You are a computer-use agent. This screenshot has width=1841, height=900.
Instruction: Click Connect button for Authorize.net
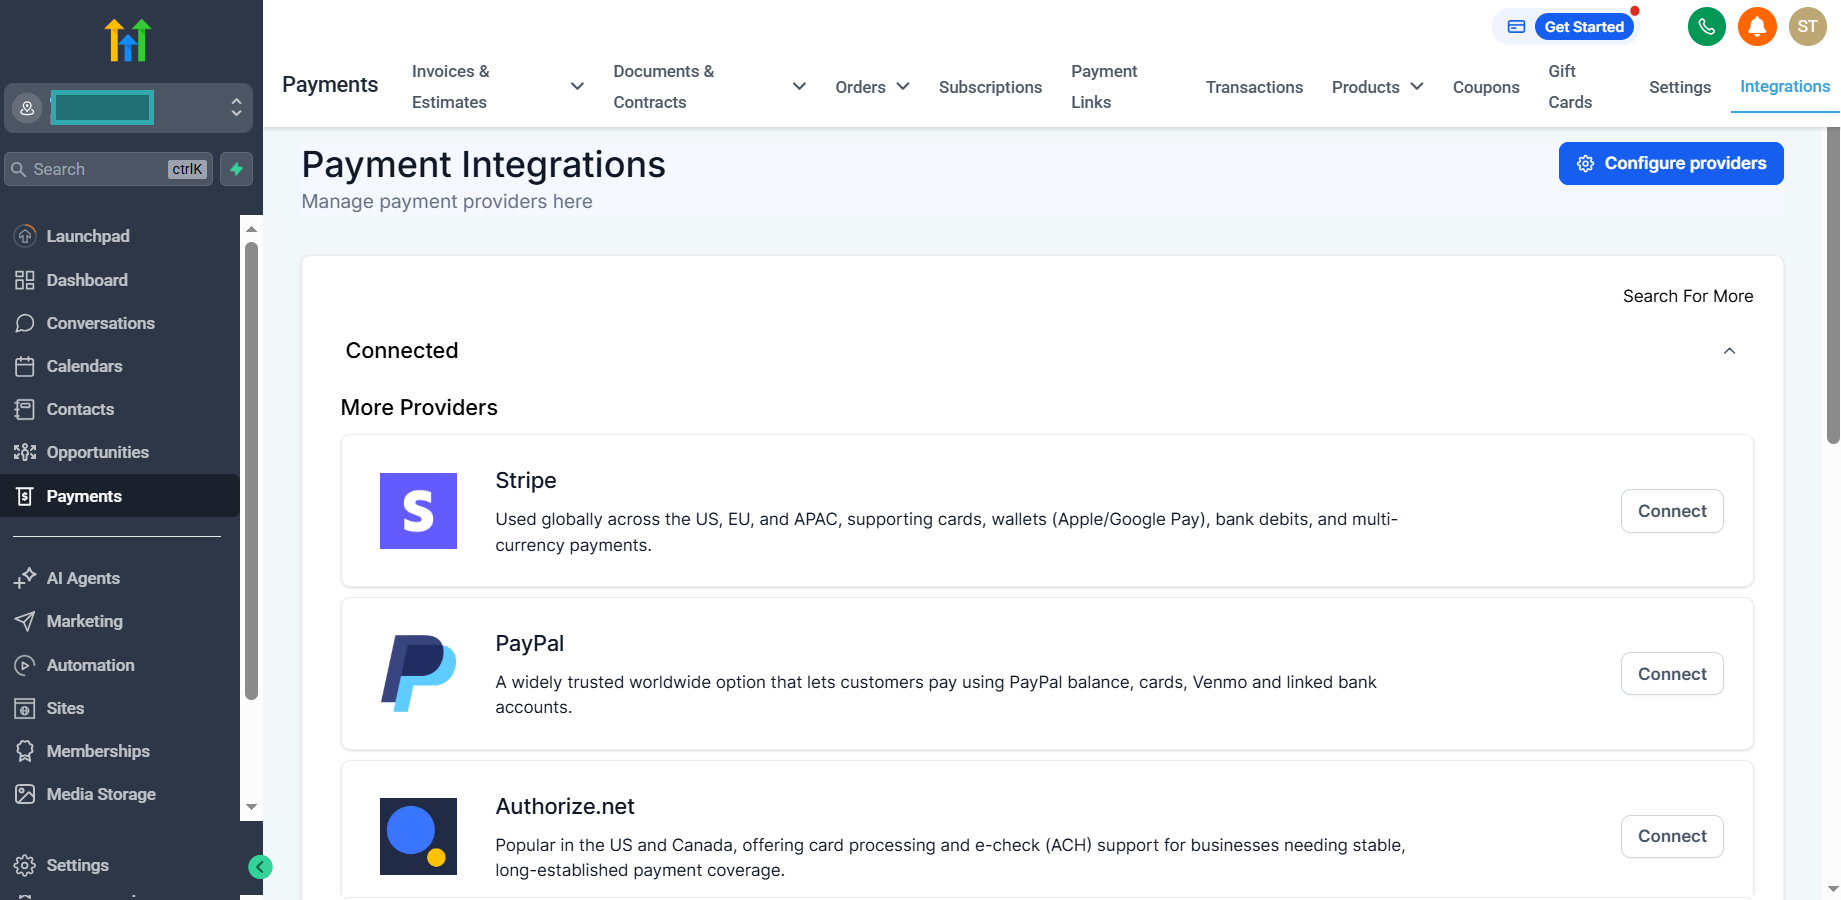1672,836
